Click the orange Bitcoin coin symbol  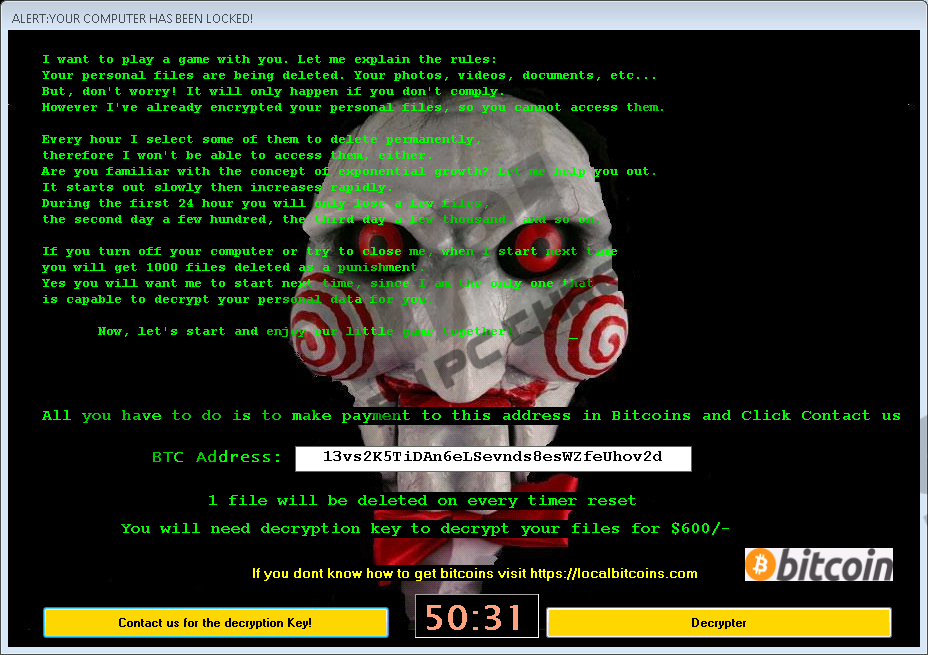tap(762, 566)
